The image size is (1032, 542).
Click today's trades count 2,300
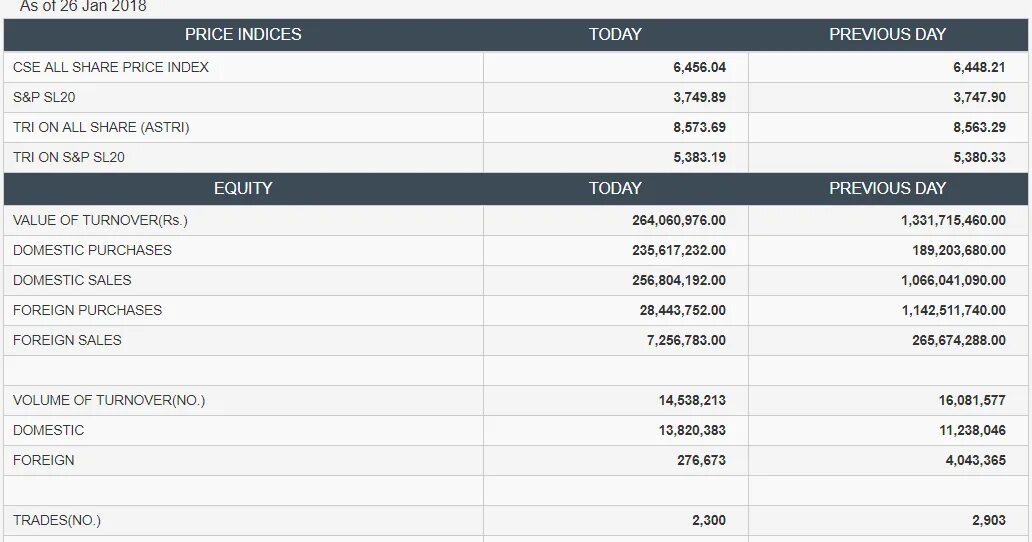[707, 520]
